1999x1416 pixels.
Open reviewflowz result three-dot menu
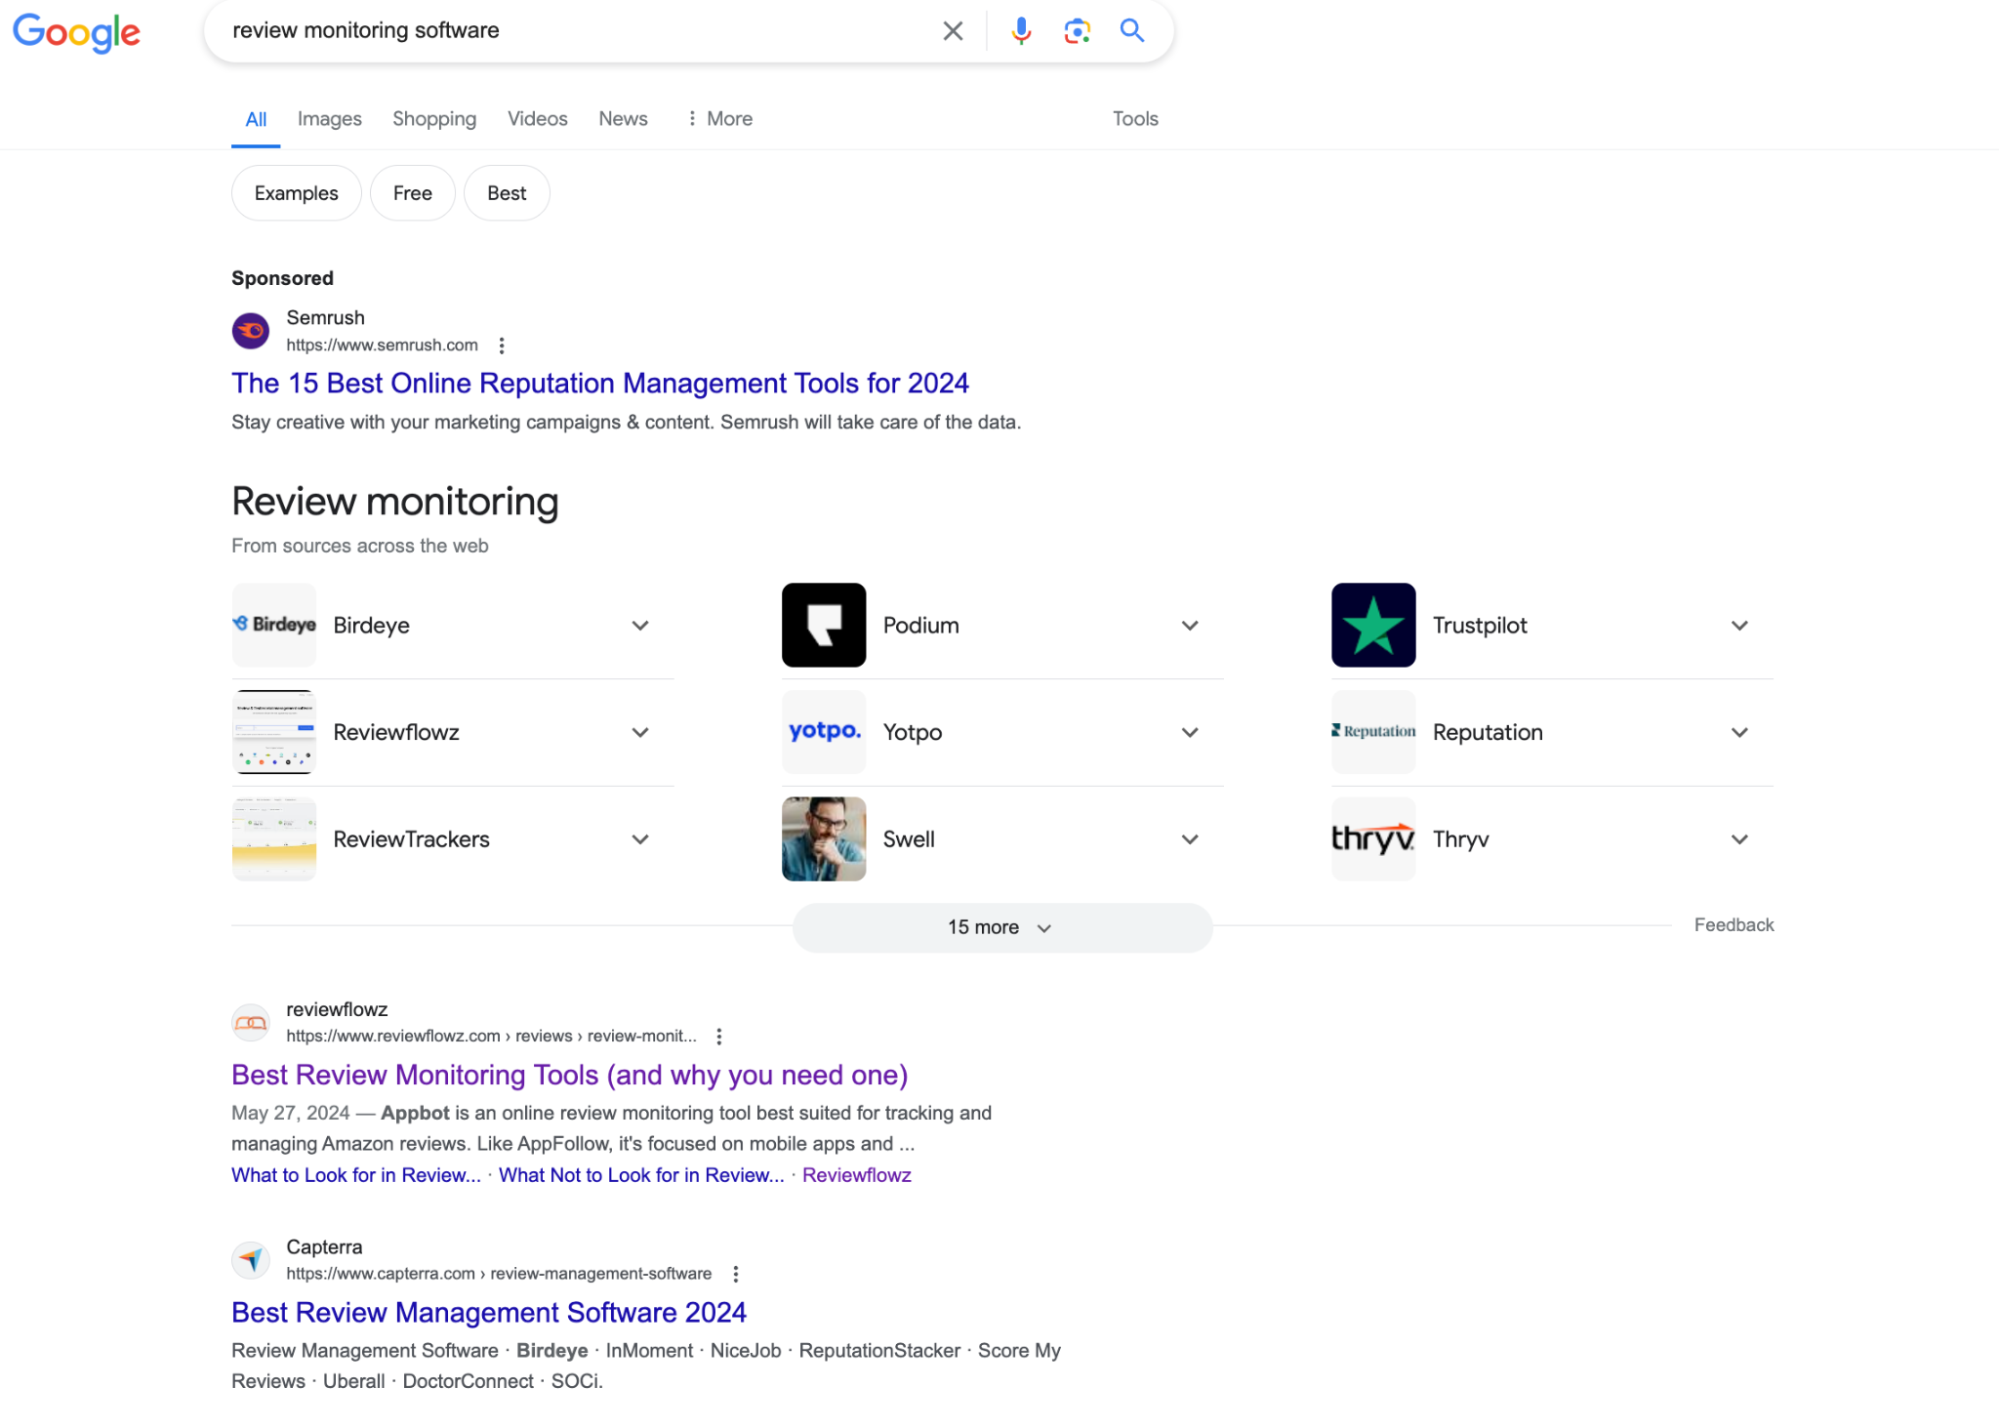point(718,1036)
